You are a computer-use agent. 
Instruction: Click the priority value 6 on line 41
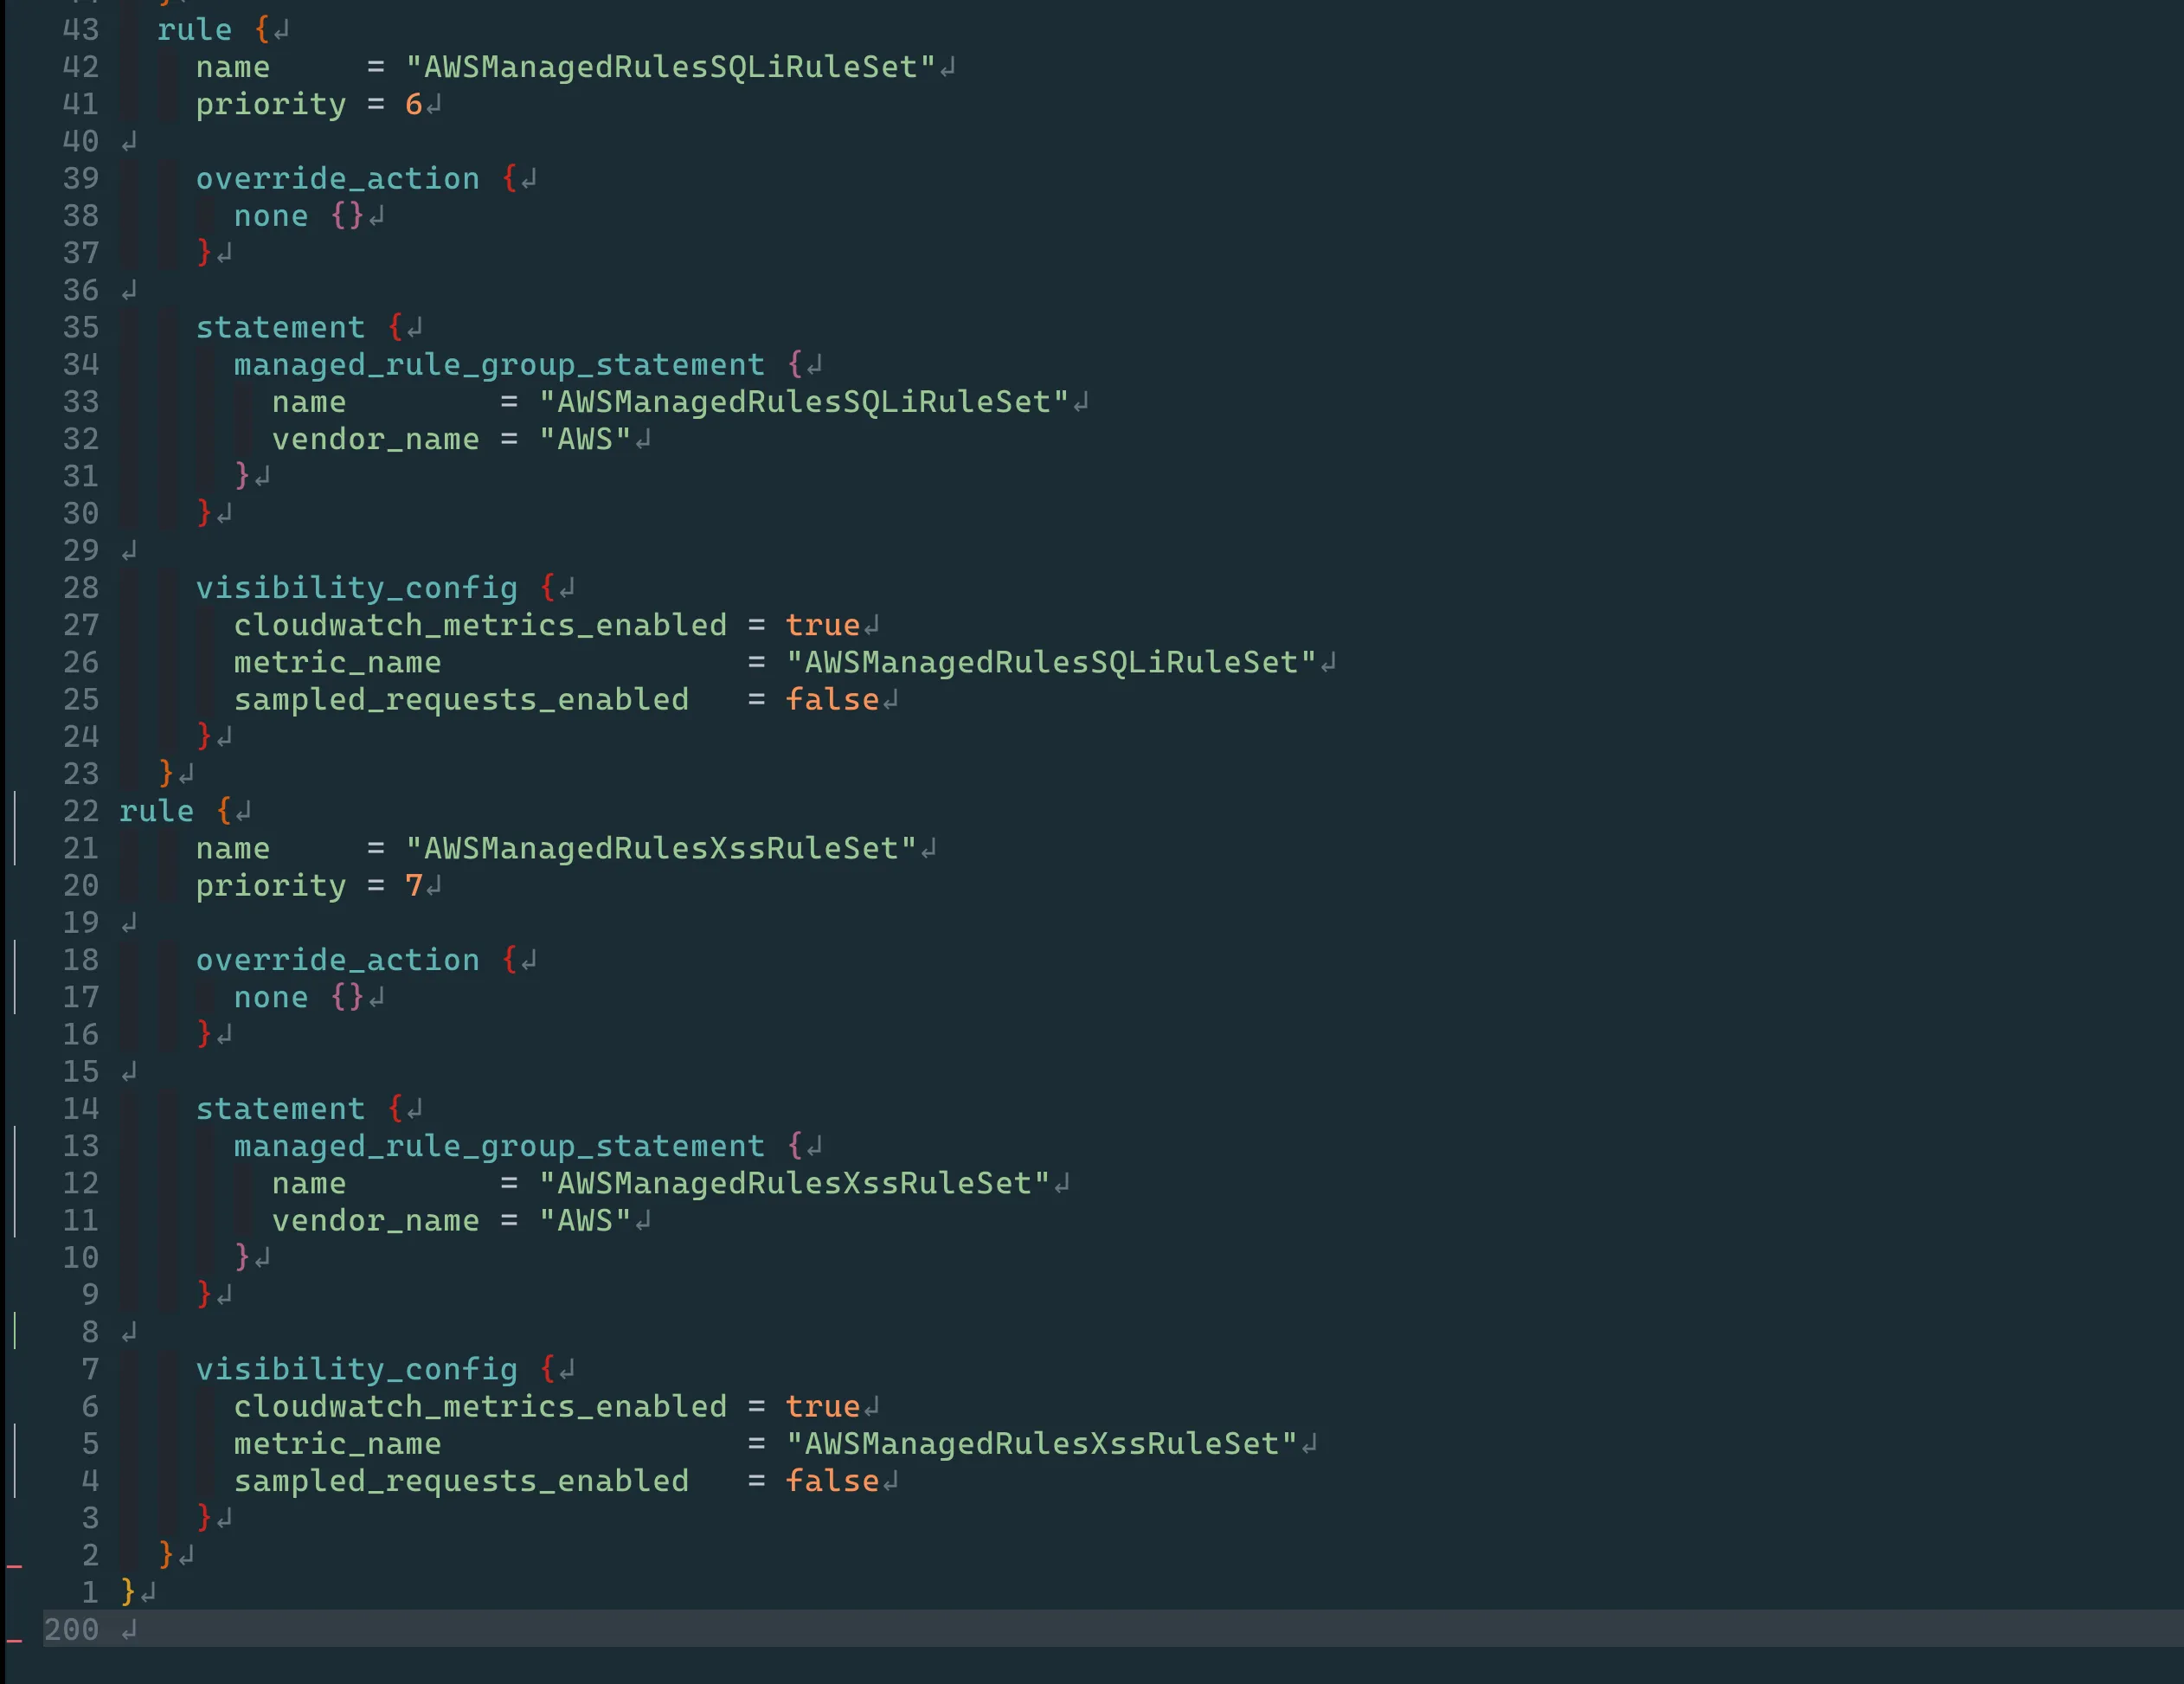pos(414,104)
